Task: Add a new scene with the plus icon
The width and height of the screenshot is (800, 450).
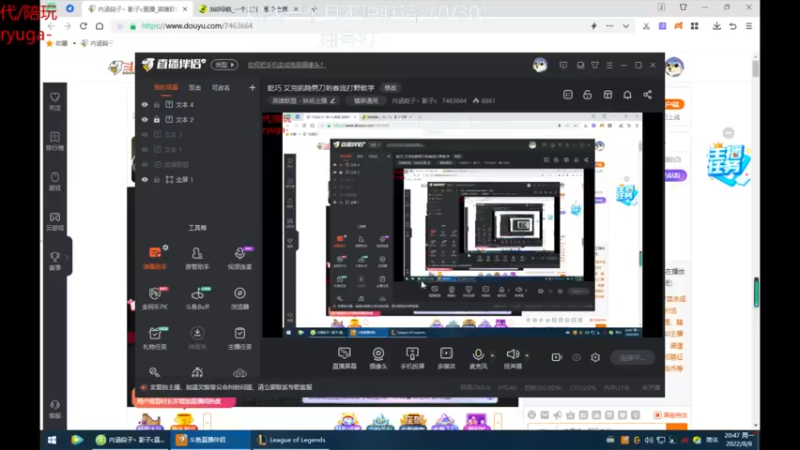Action: (252, 88)
